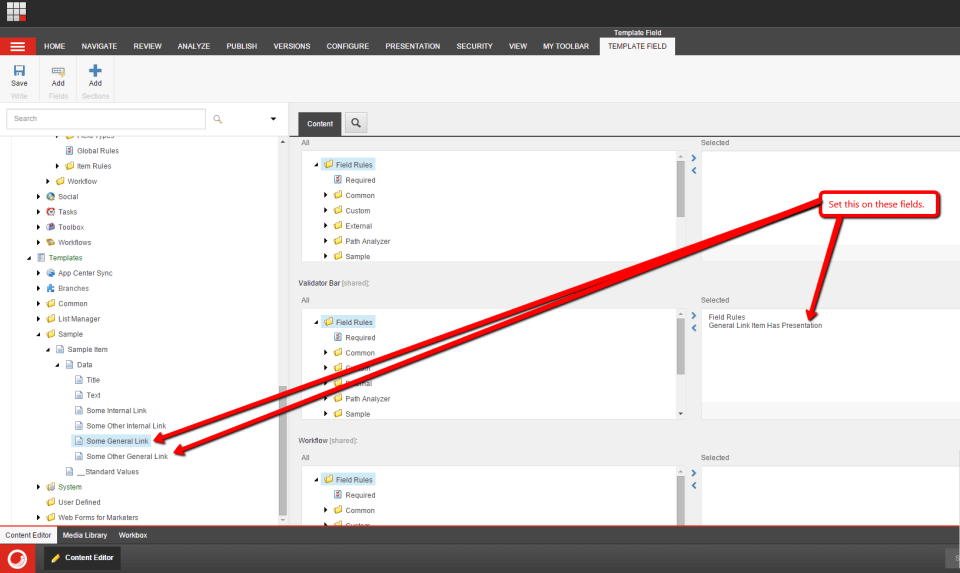Screen dimensions: 960x573
Task: Expand the Item Rules node
Action: coord(58,166)
